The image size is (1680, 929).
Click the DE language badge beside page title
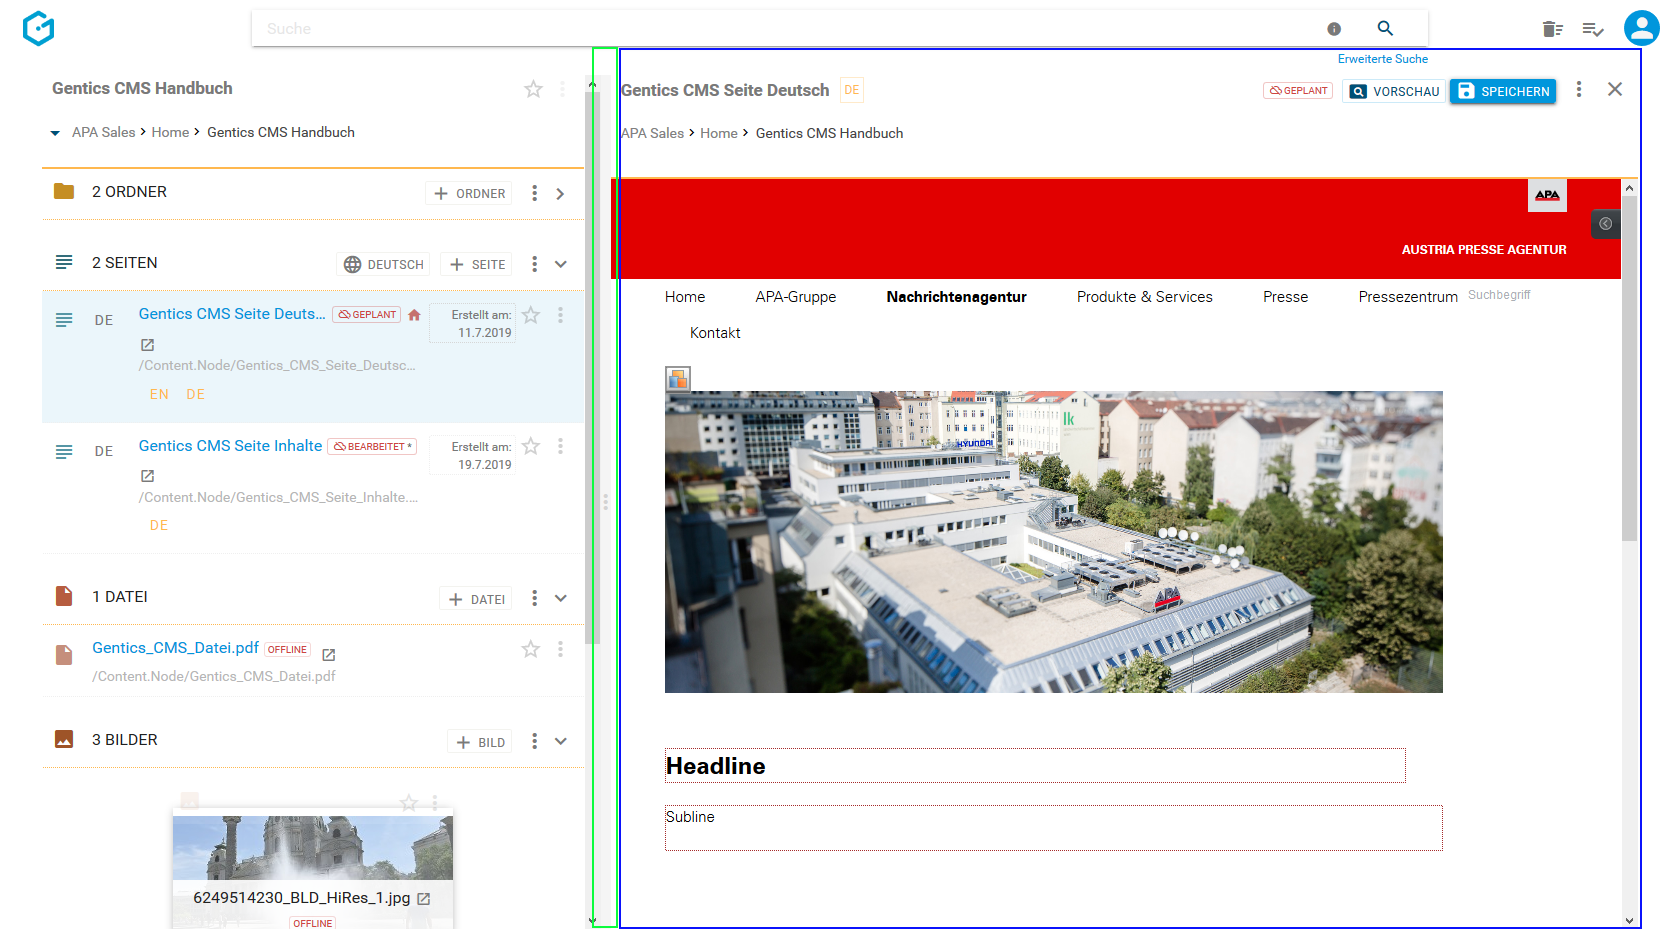point(852,90)
